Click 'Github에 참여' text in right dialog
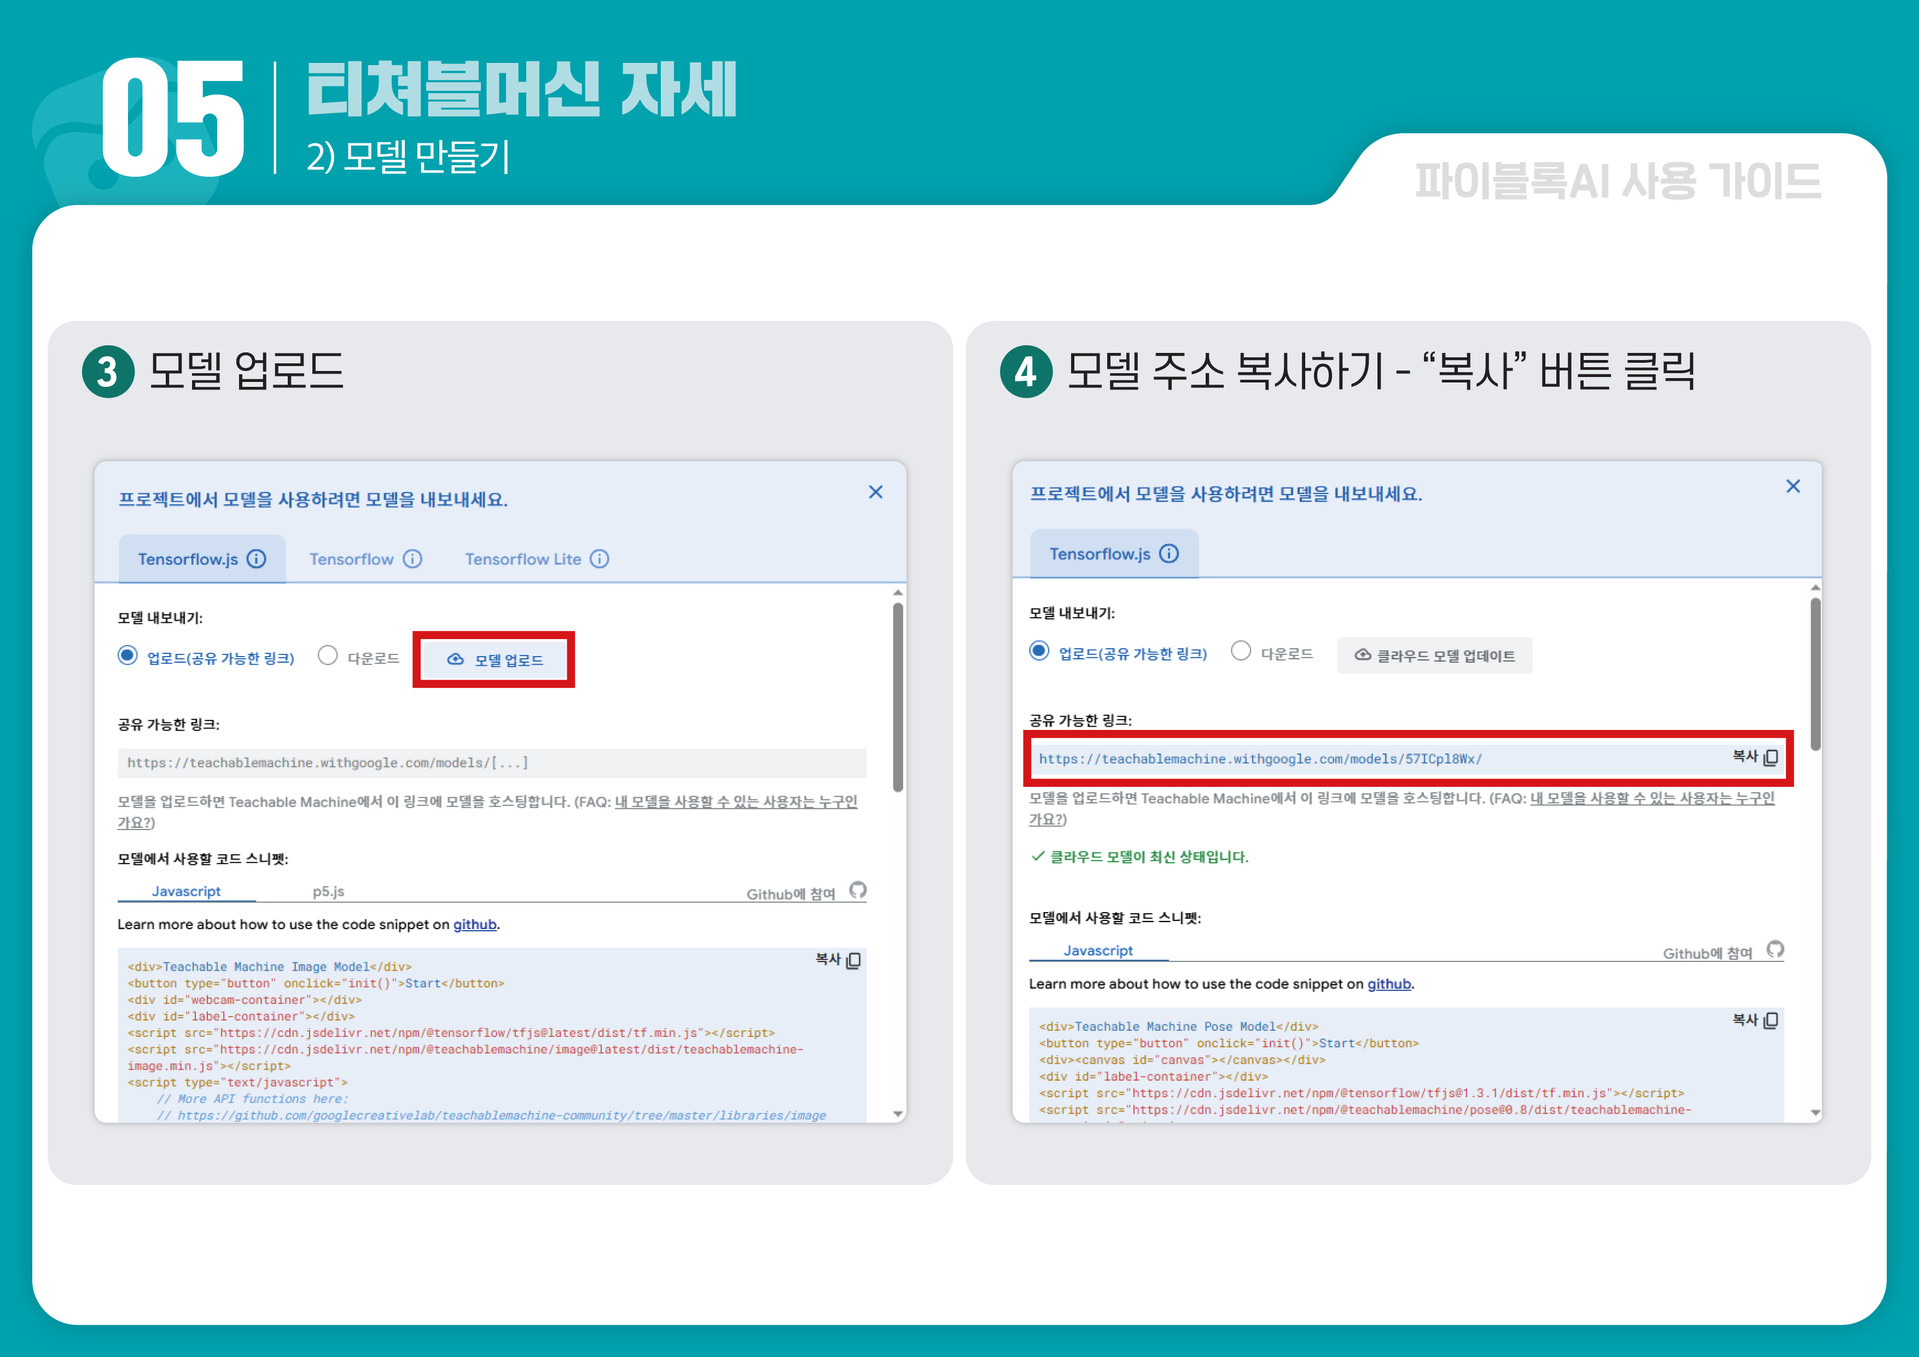Viewport: 1919px width, 1357px height. (1707, 953)
